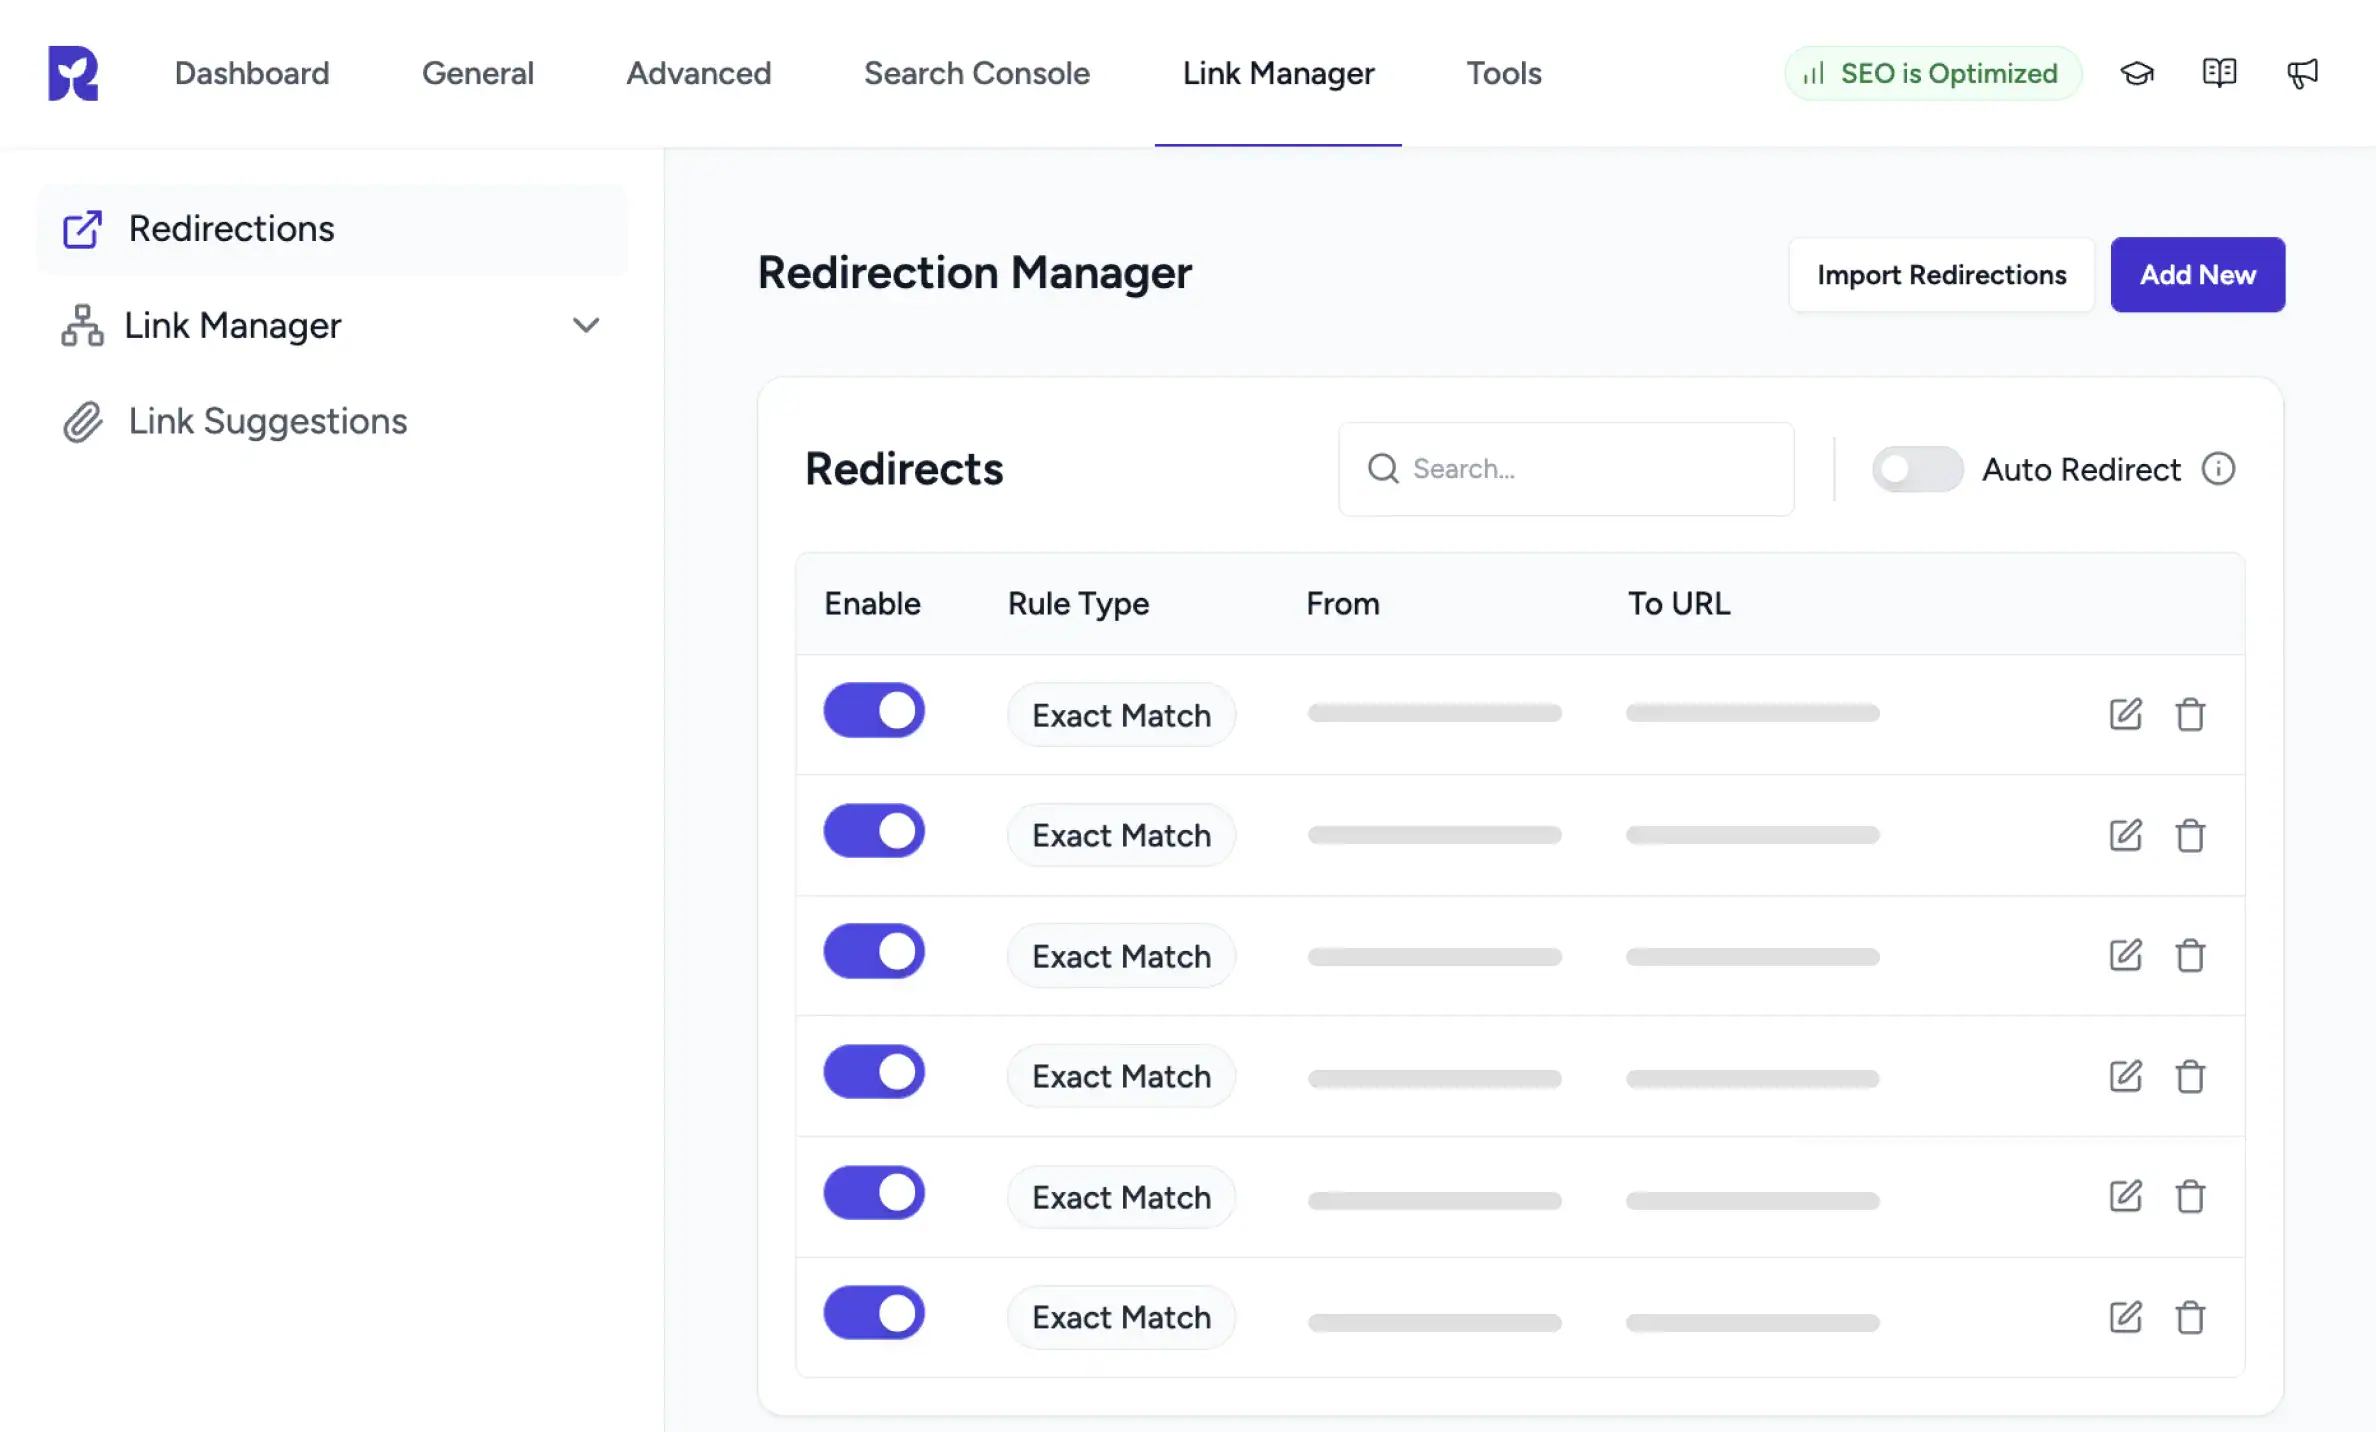Disable the first redirect's enable switch
The height and width of the screenshot is (1432, 2376).
[x=874, y=711]
